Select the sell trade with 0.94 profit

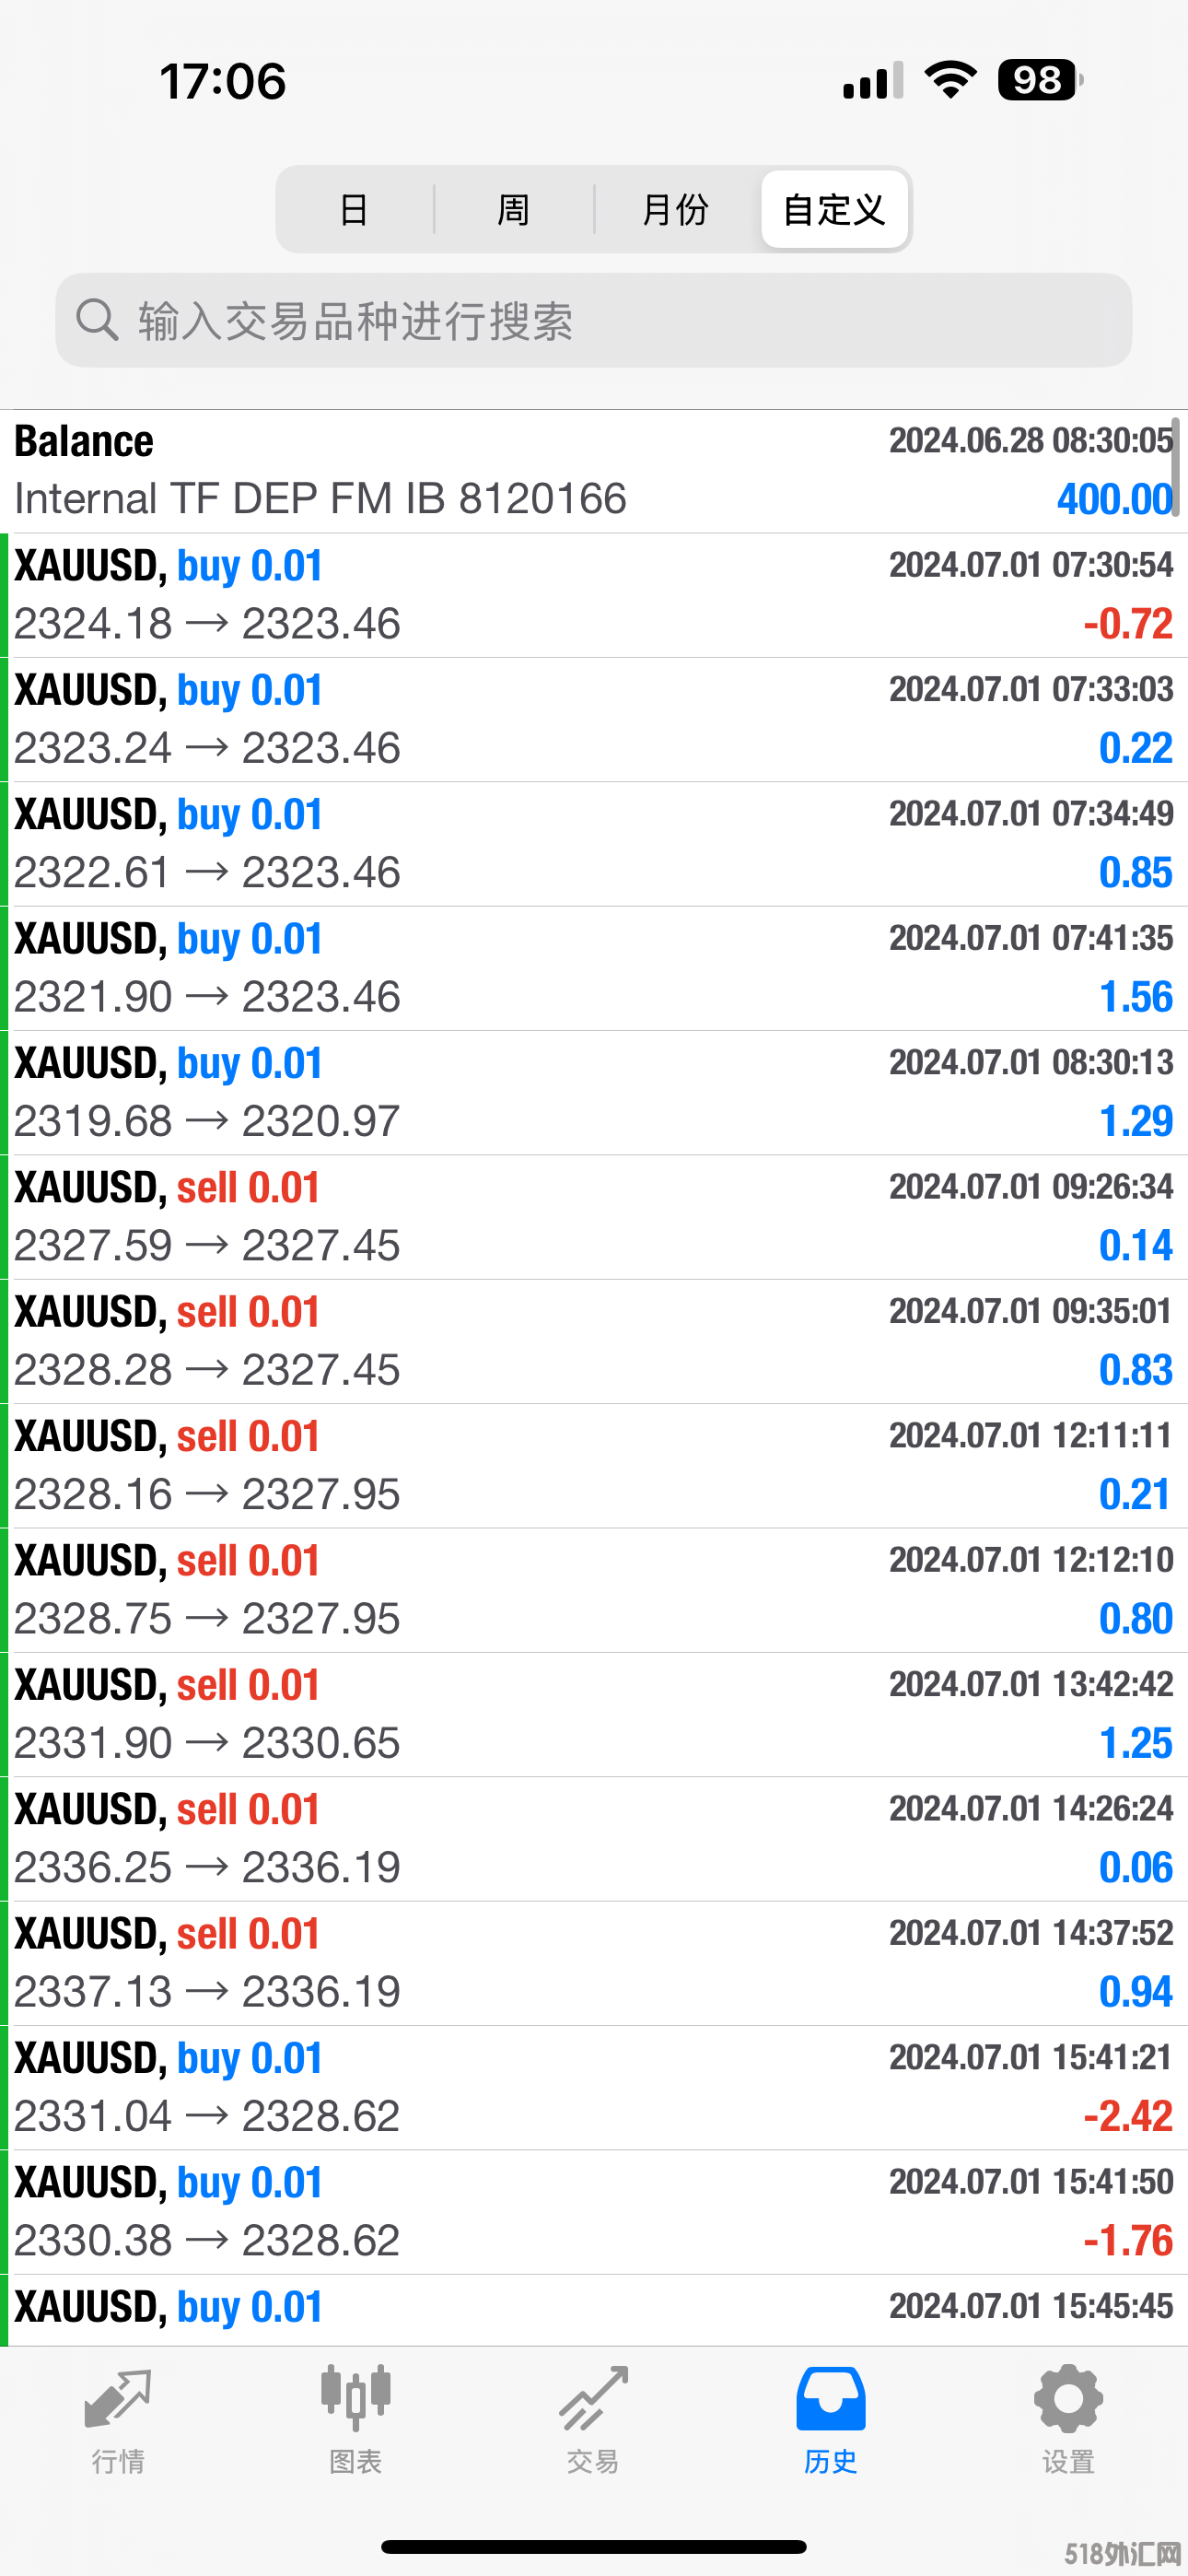[594, 1963]
